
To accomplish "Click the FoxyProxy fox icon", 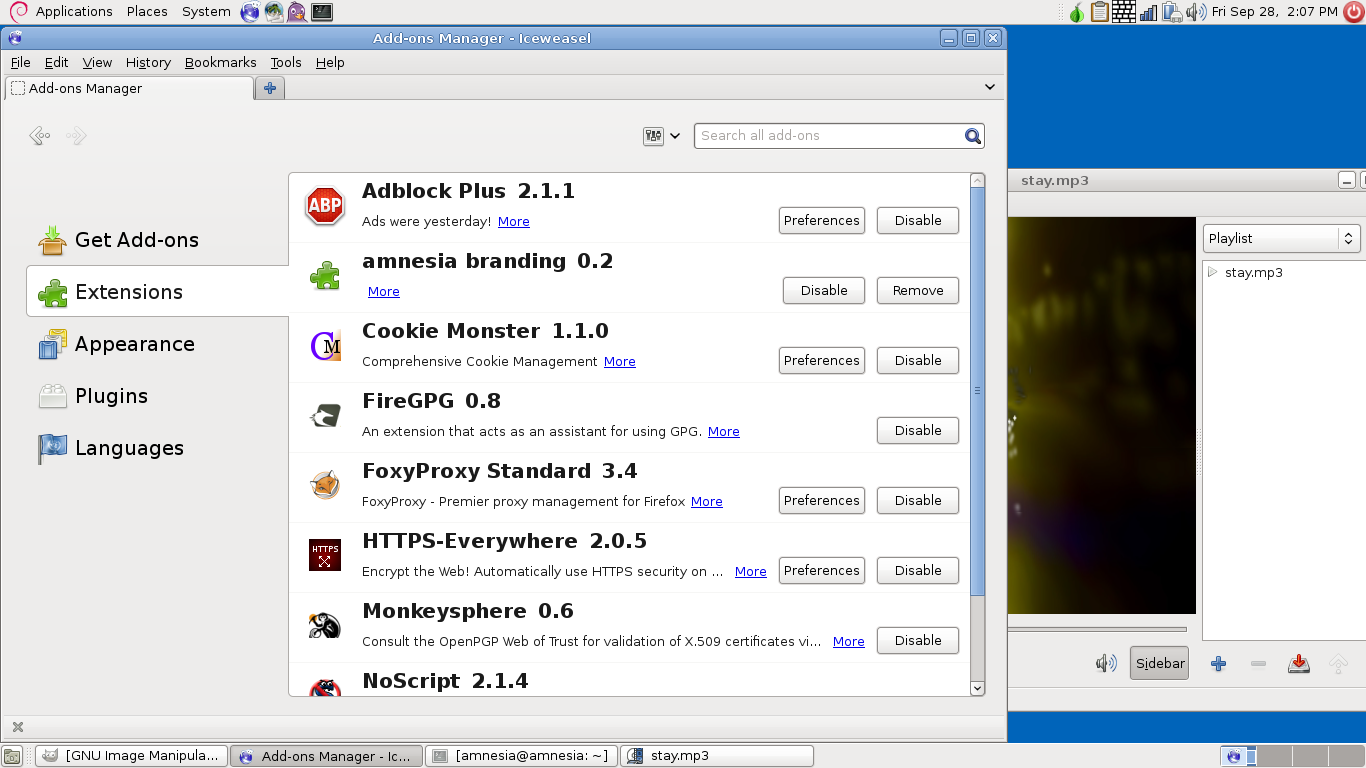I will click(x=325, y=486).
